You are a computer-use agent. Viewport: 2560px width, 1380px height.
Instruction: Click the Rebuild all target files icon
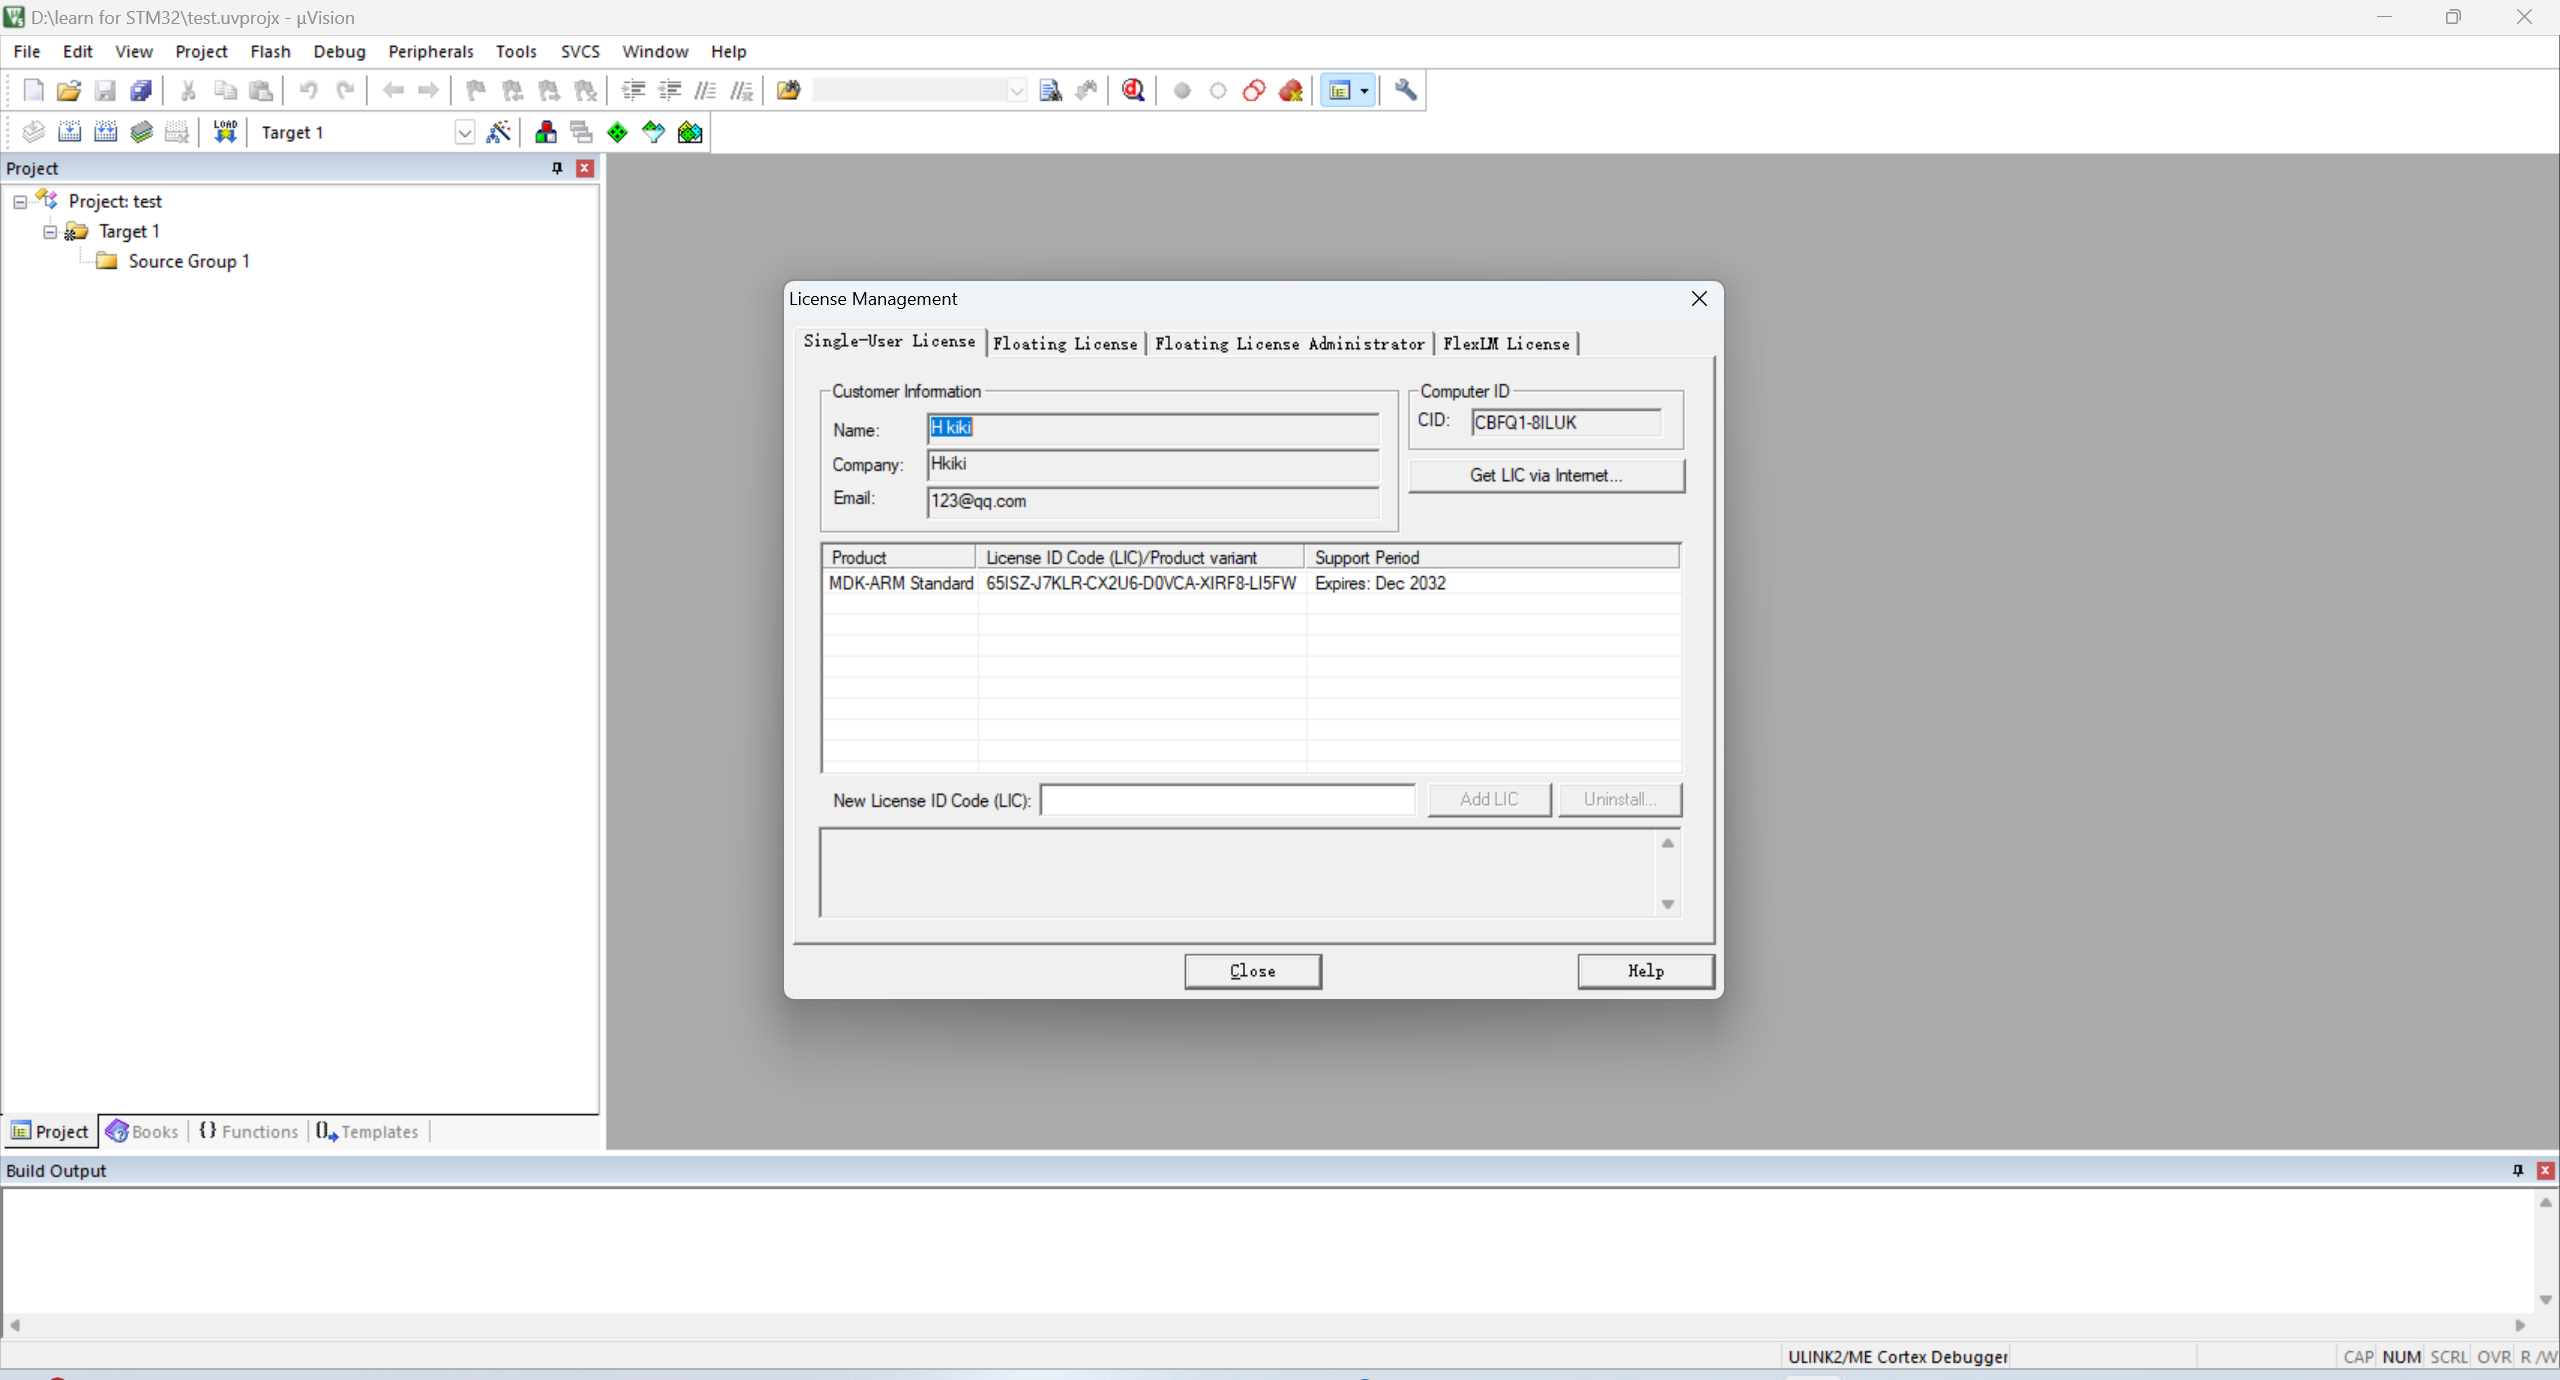pos(105,132)
